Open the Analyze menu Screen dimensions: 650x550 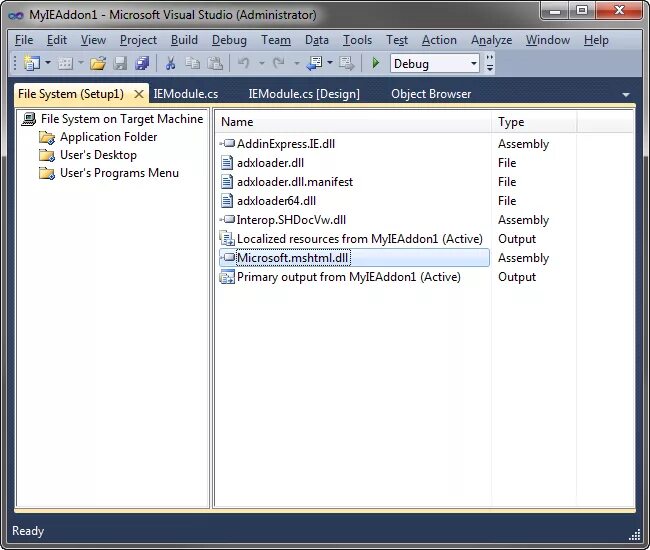491,40
